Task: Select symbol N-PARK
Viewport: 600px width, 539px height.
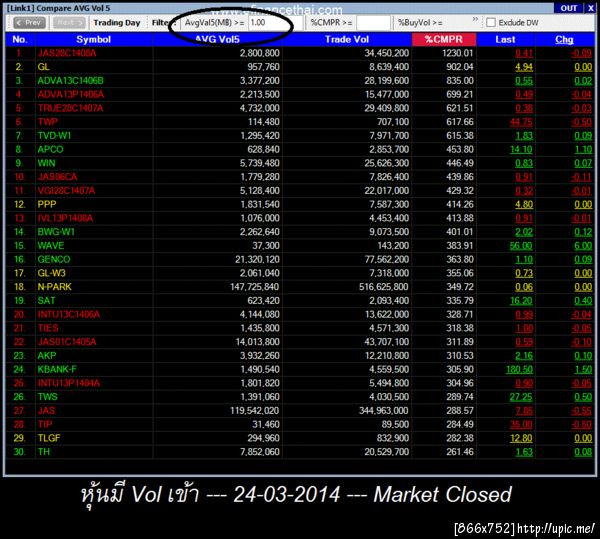Action: [x=54, y=287]
